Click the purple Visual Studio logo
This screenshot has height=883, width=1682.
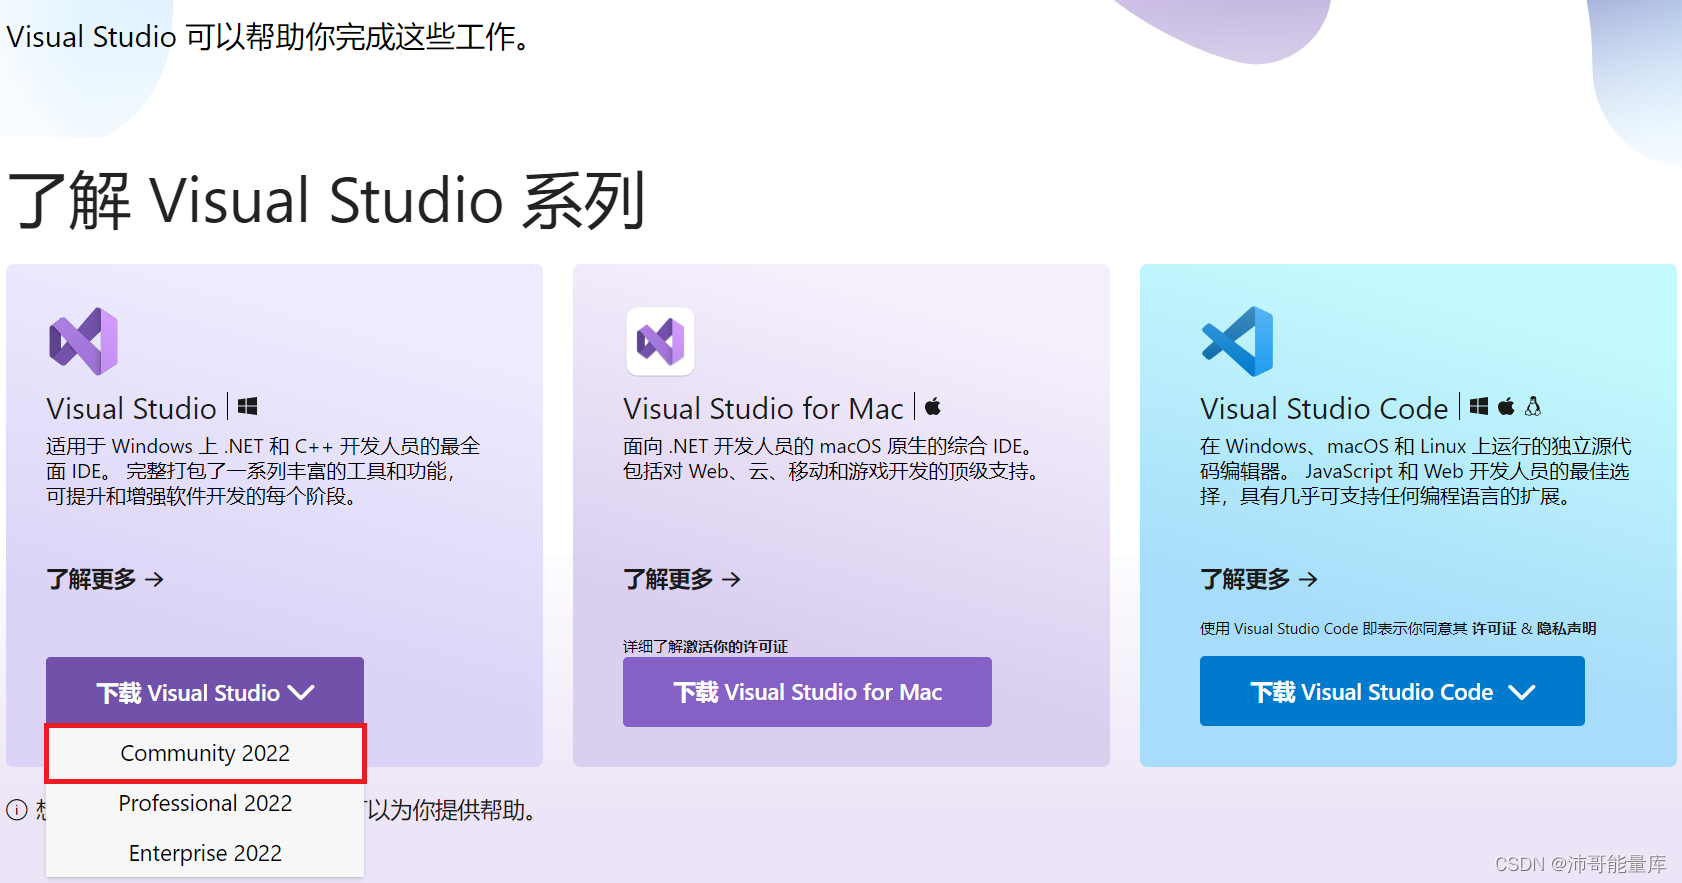(84, 341)
